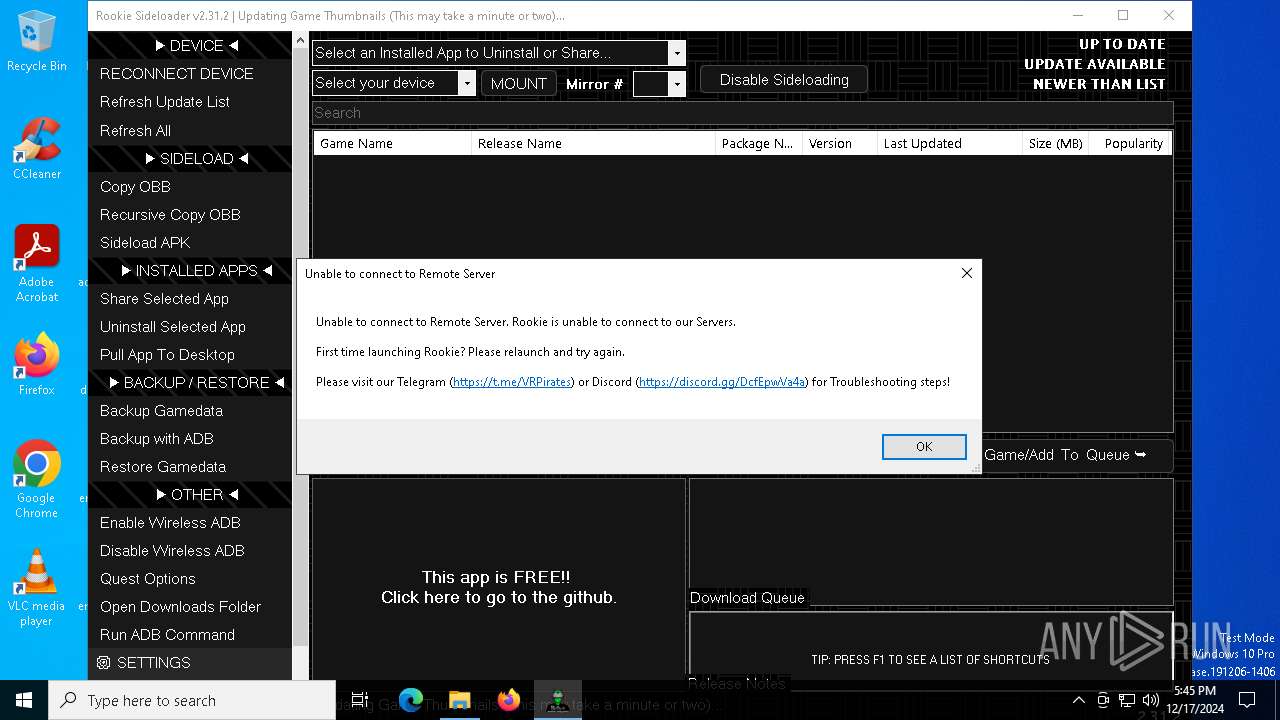Click Restore Gamedata
The image size is (1280, 720).
pos(190,467)
